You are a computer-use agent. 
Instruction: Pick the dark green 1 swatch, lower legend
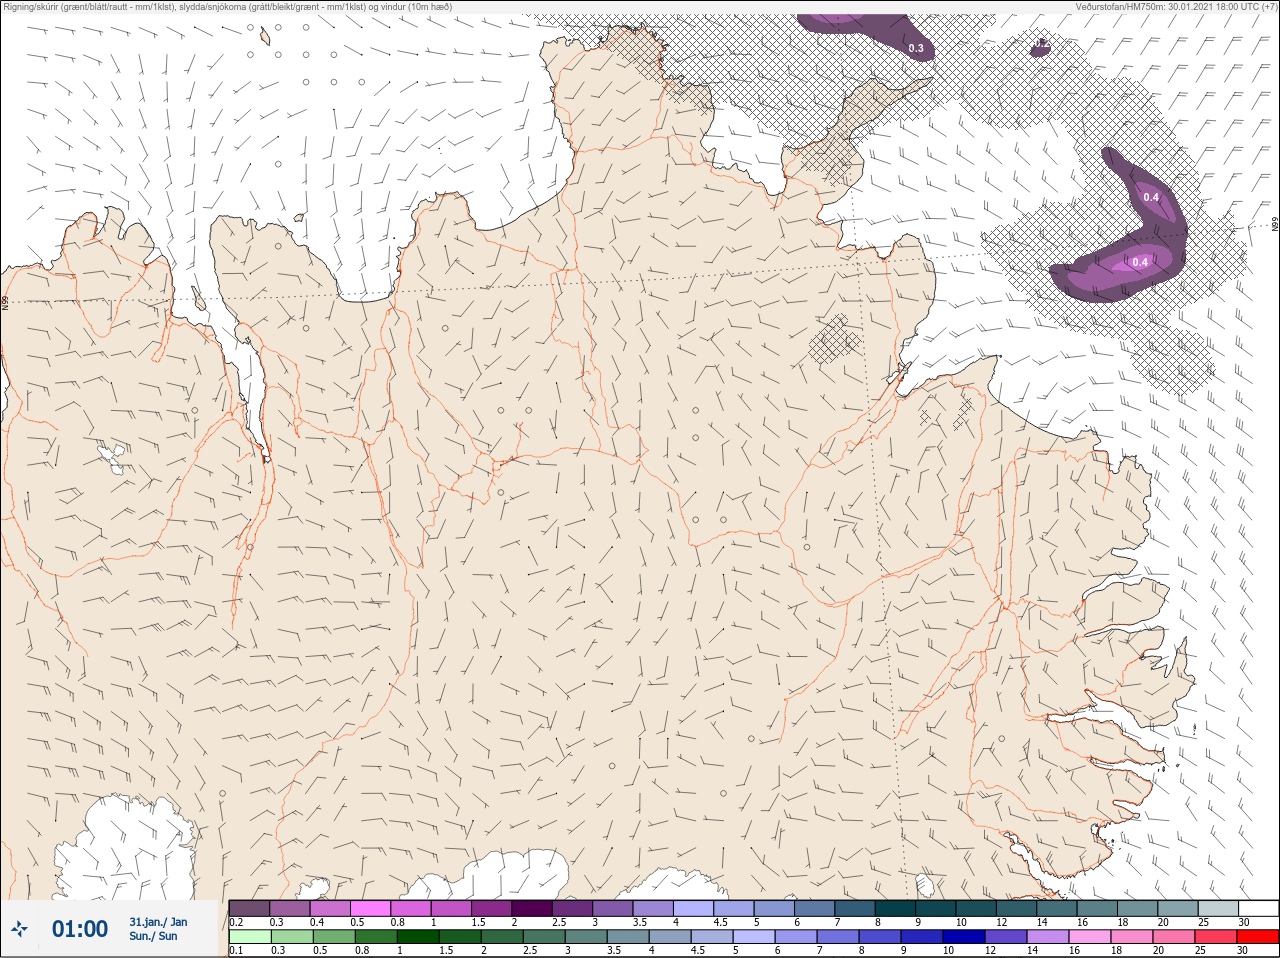click(416, 937)
